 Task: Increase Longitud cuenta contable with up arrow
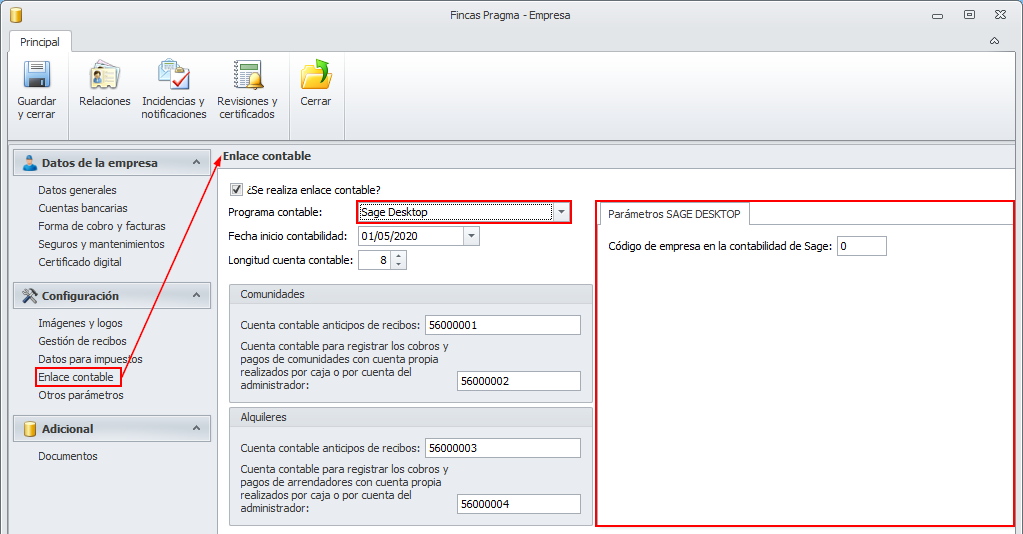(398, 255)
